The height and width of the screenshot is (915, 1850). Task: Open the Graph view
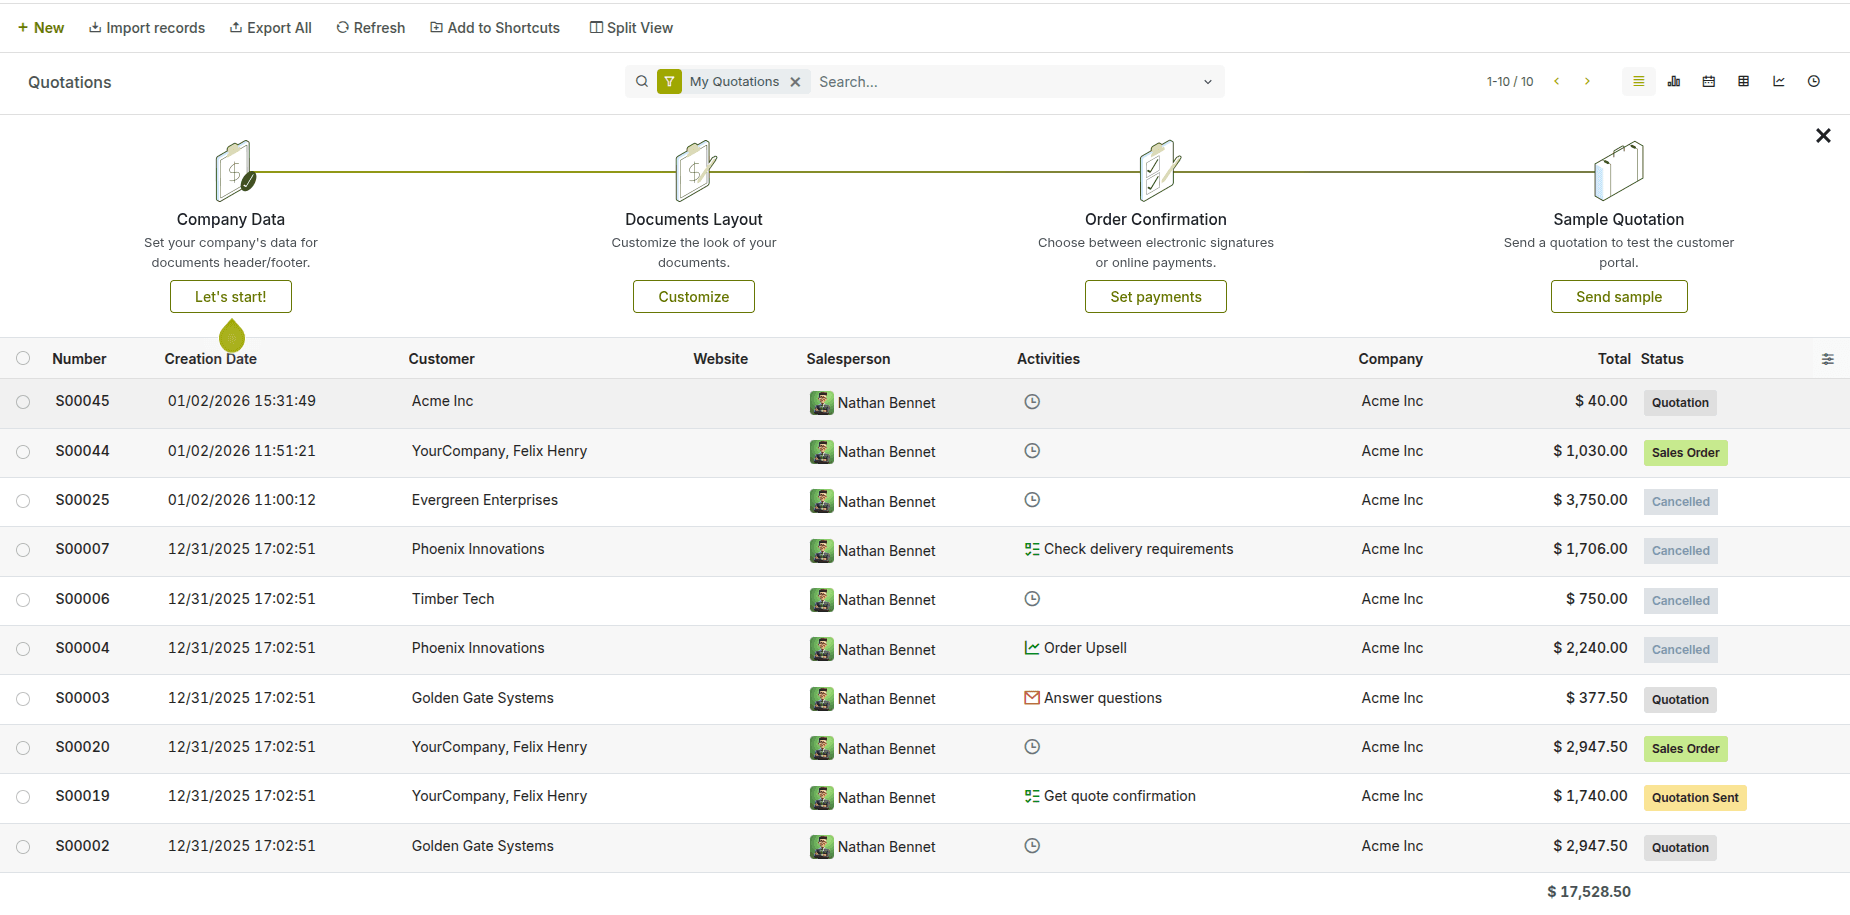tap(1778, 82)
